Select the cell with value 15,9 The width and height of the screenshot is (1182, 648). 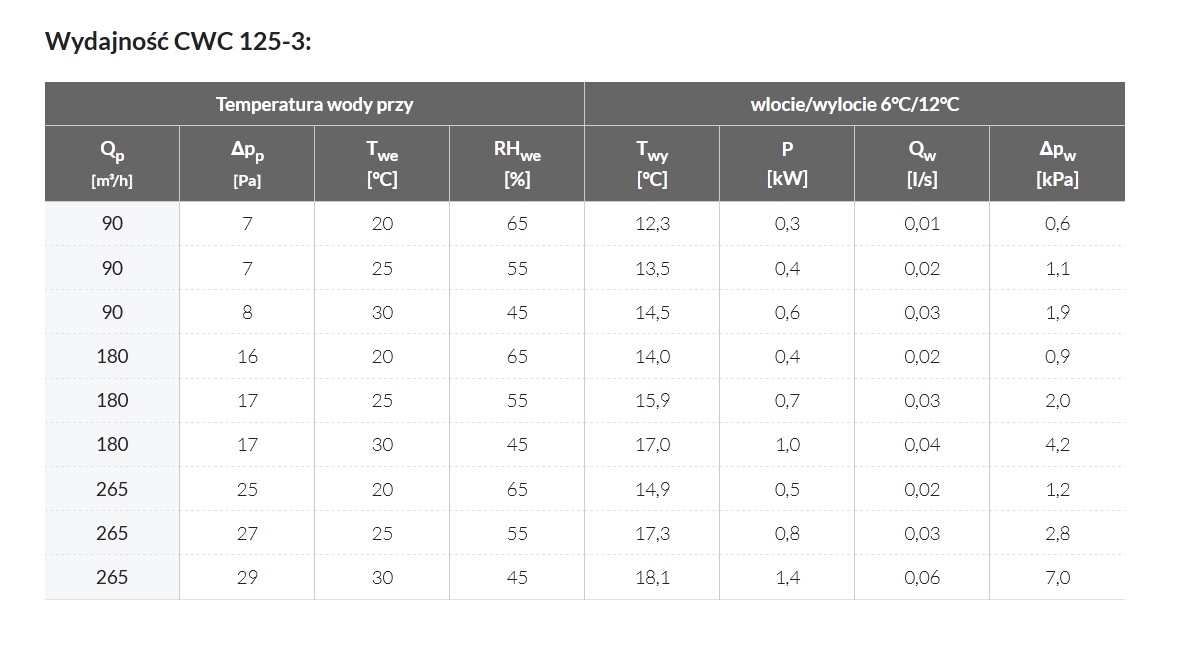point(652,401)
